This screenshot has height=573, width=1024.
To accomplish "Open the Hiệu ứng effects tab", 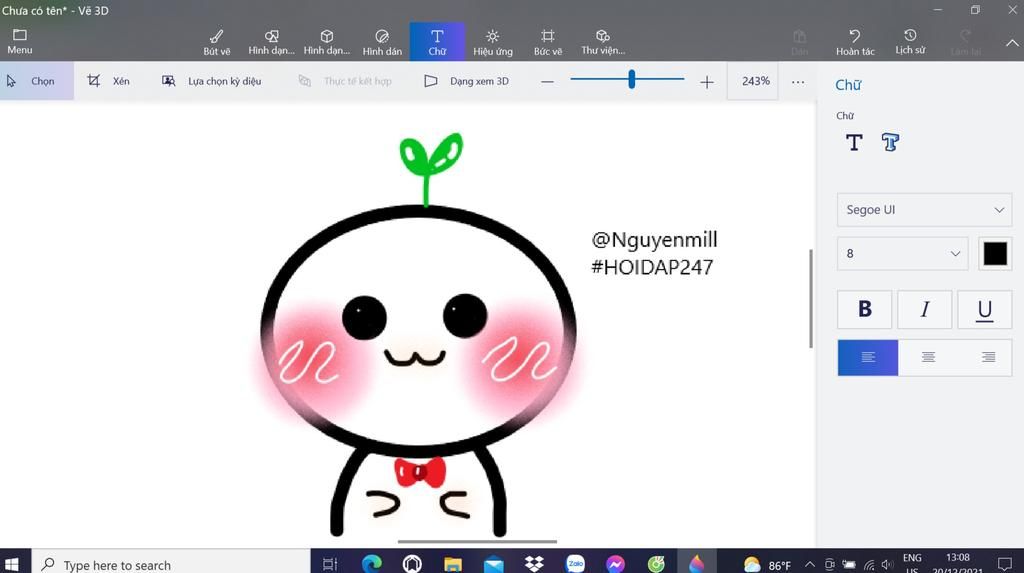I will tap(492, 42).
